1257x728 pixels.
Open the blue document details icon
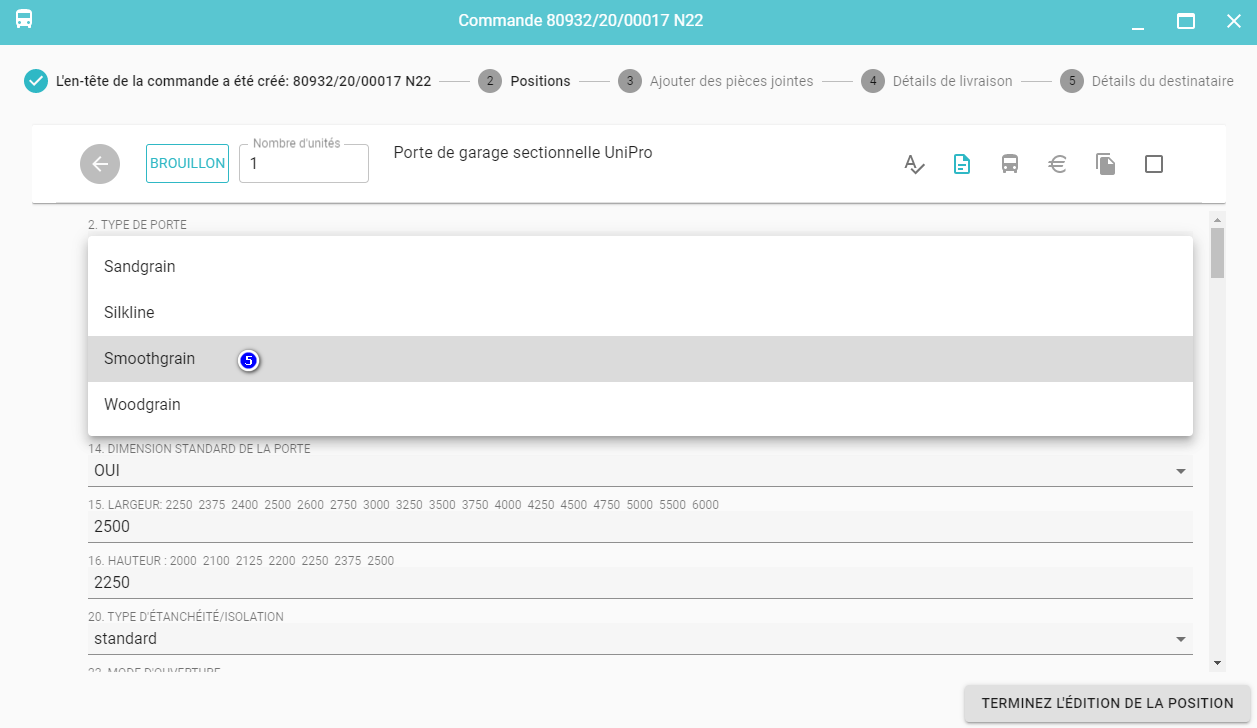962,164
